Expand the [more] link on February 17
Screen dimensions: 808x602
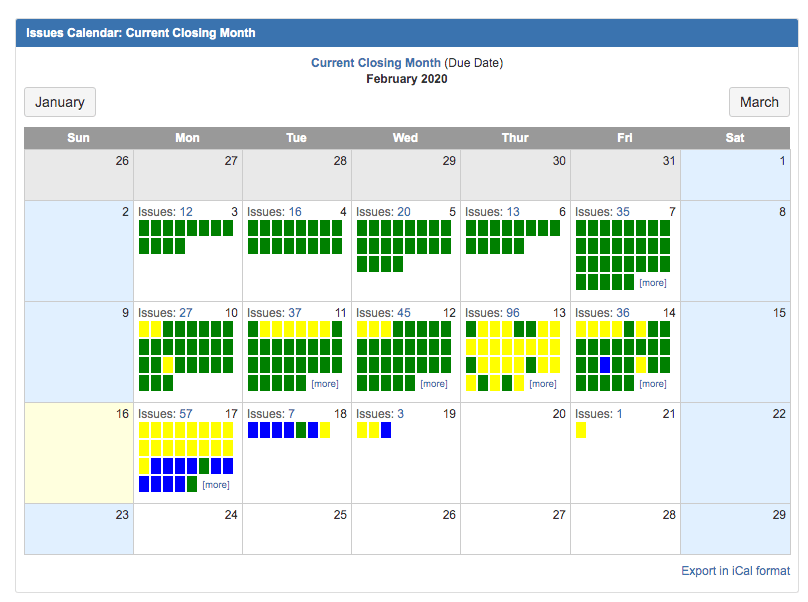coord(215,485)
